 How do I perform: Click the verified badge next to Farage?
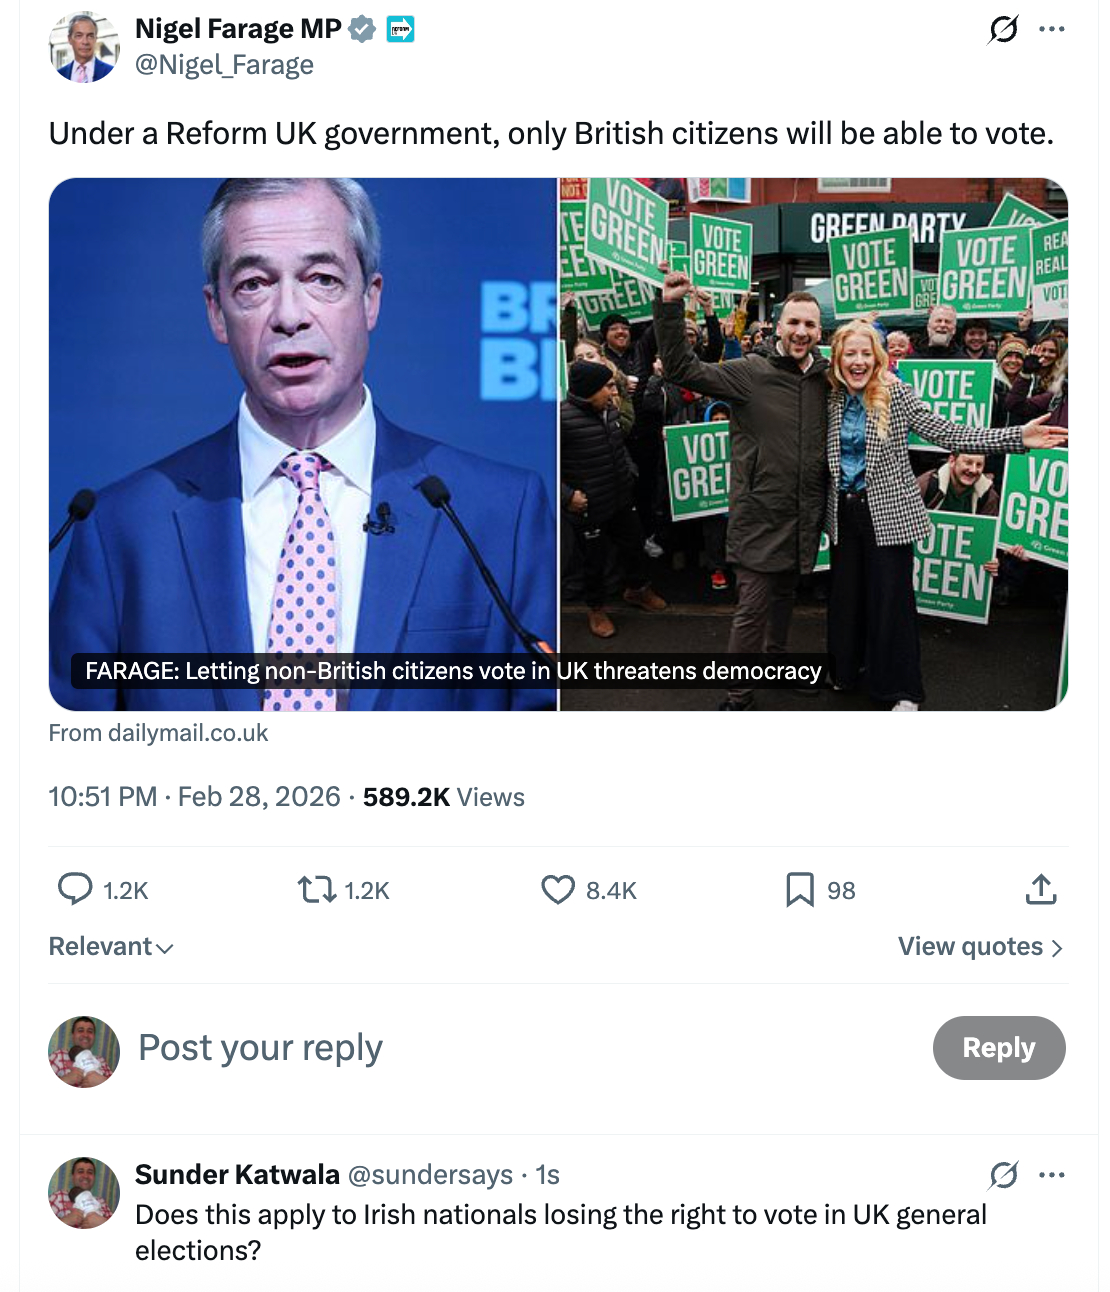coord(362,30)
